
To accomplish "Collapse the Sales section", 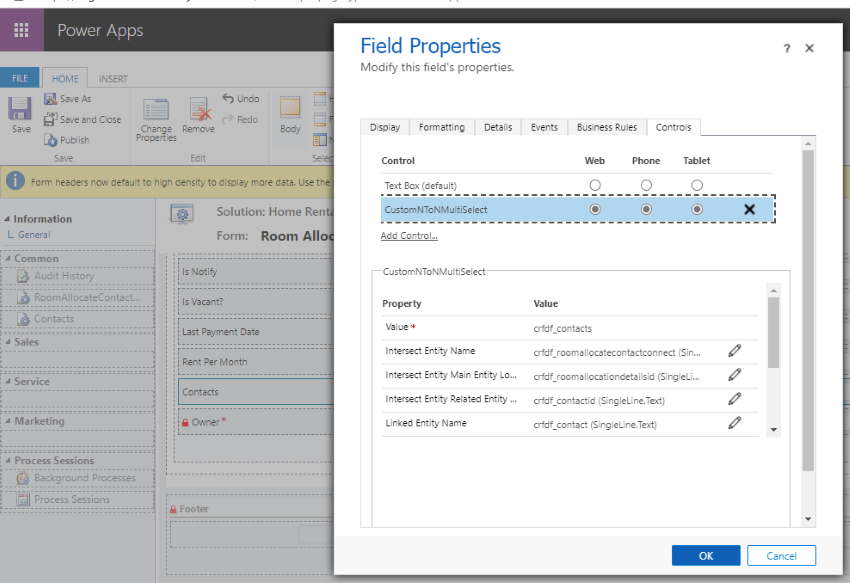I will 8,342.
